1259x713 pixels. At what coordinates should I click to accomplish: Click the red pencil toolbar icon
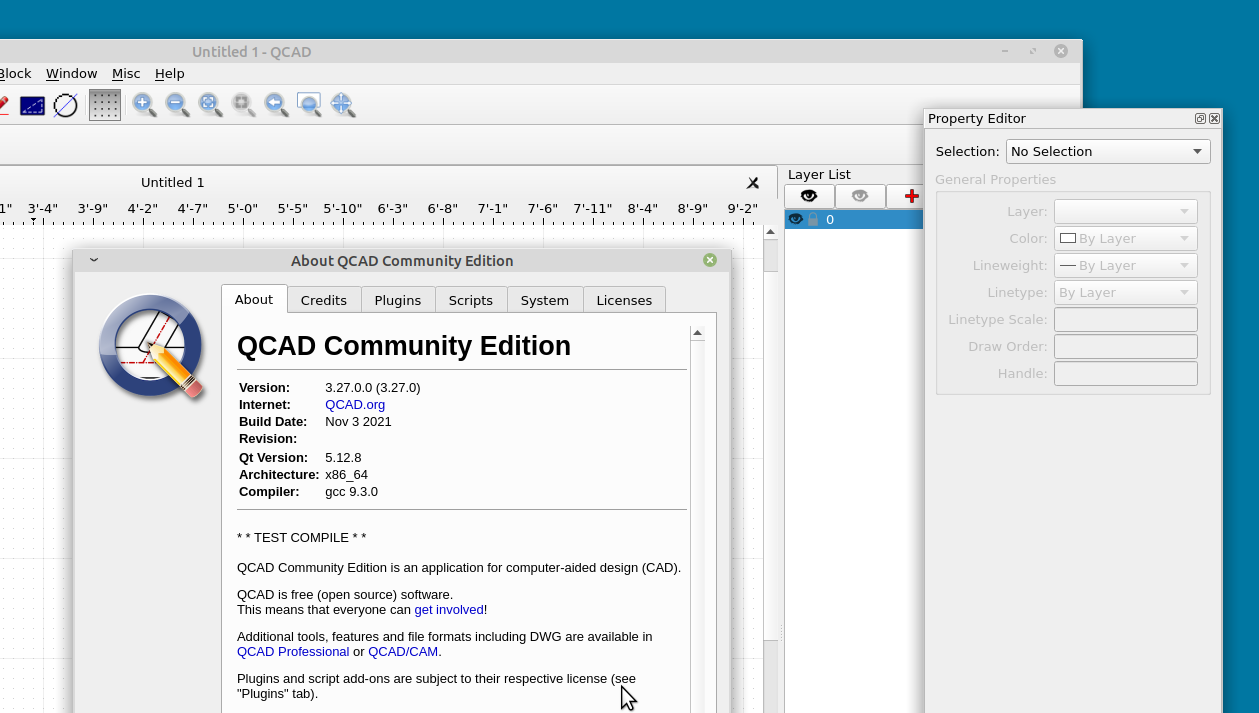point(3,105)
